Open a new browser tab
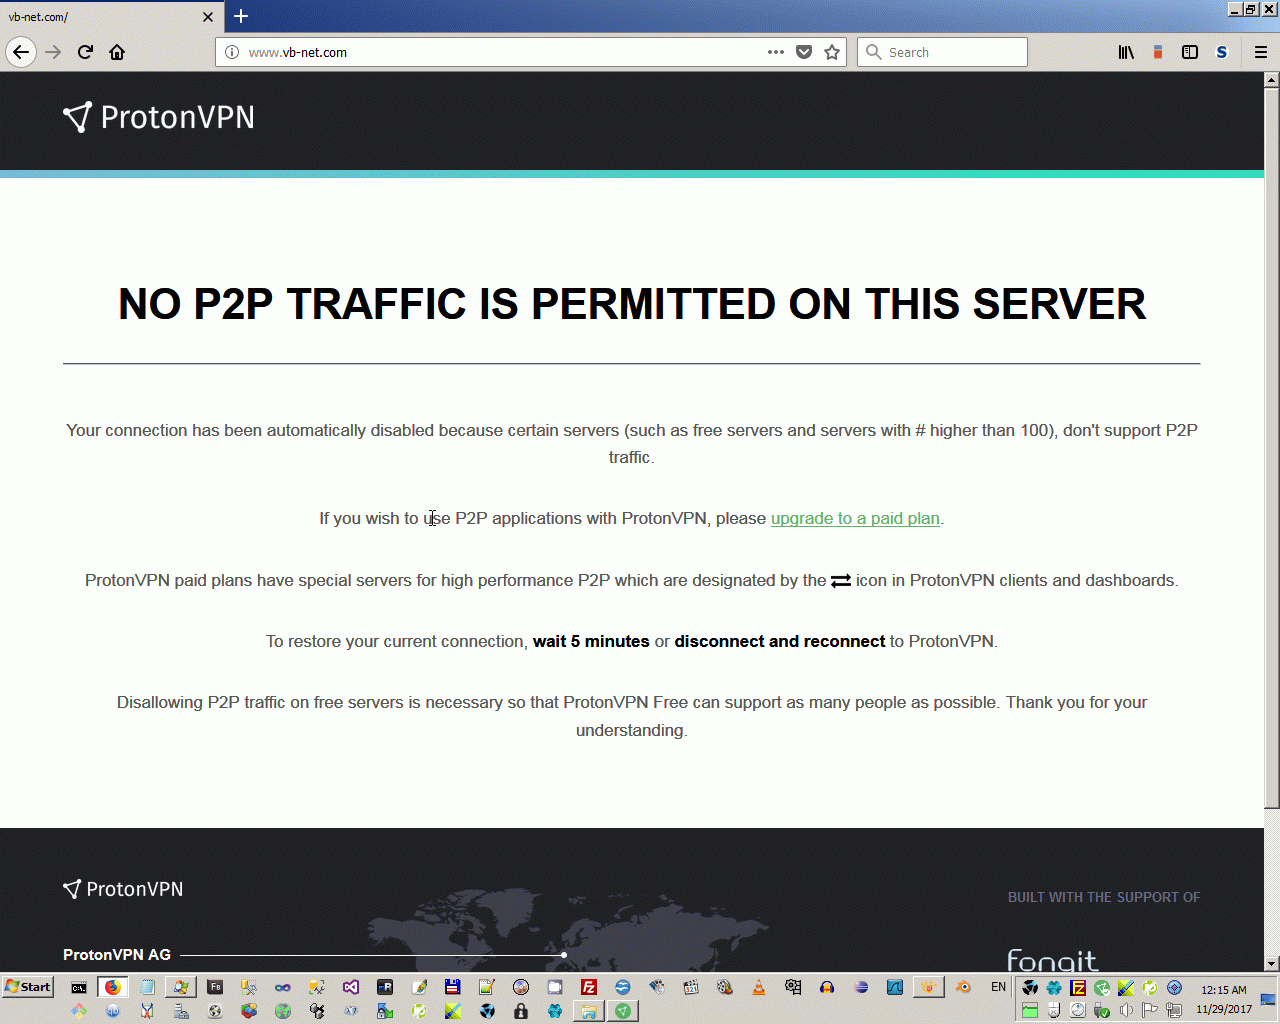The width and height of the screenshot is (1280, 1024). pos(241,16)
